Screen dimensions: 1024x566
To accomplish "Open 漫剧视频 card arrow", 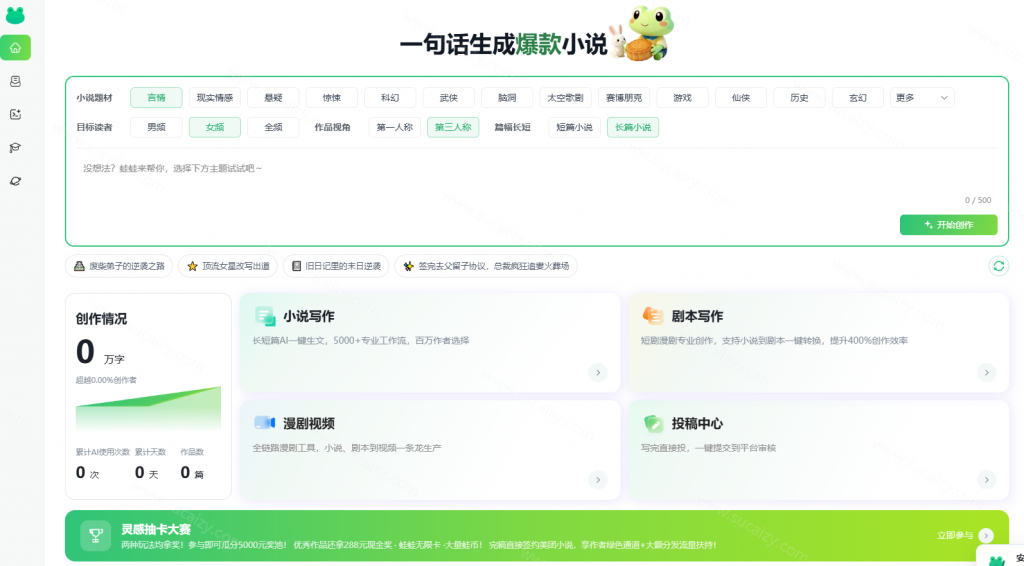I will [x=598, y=480].
